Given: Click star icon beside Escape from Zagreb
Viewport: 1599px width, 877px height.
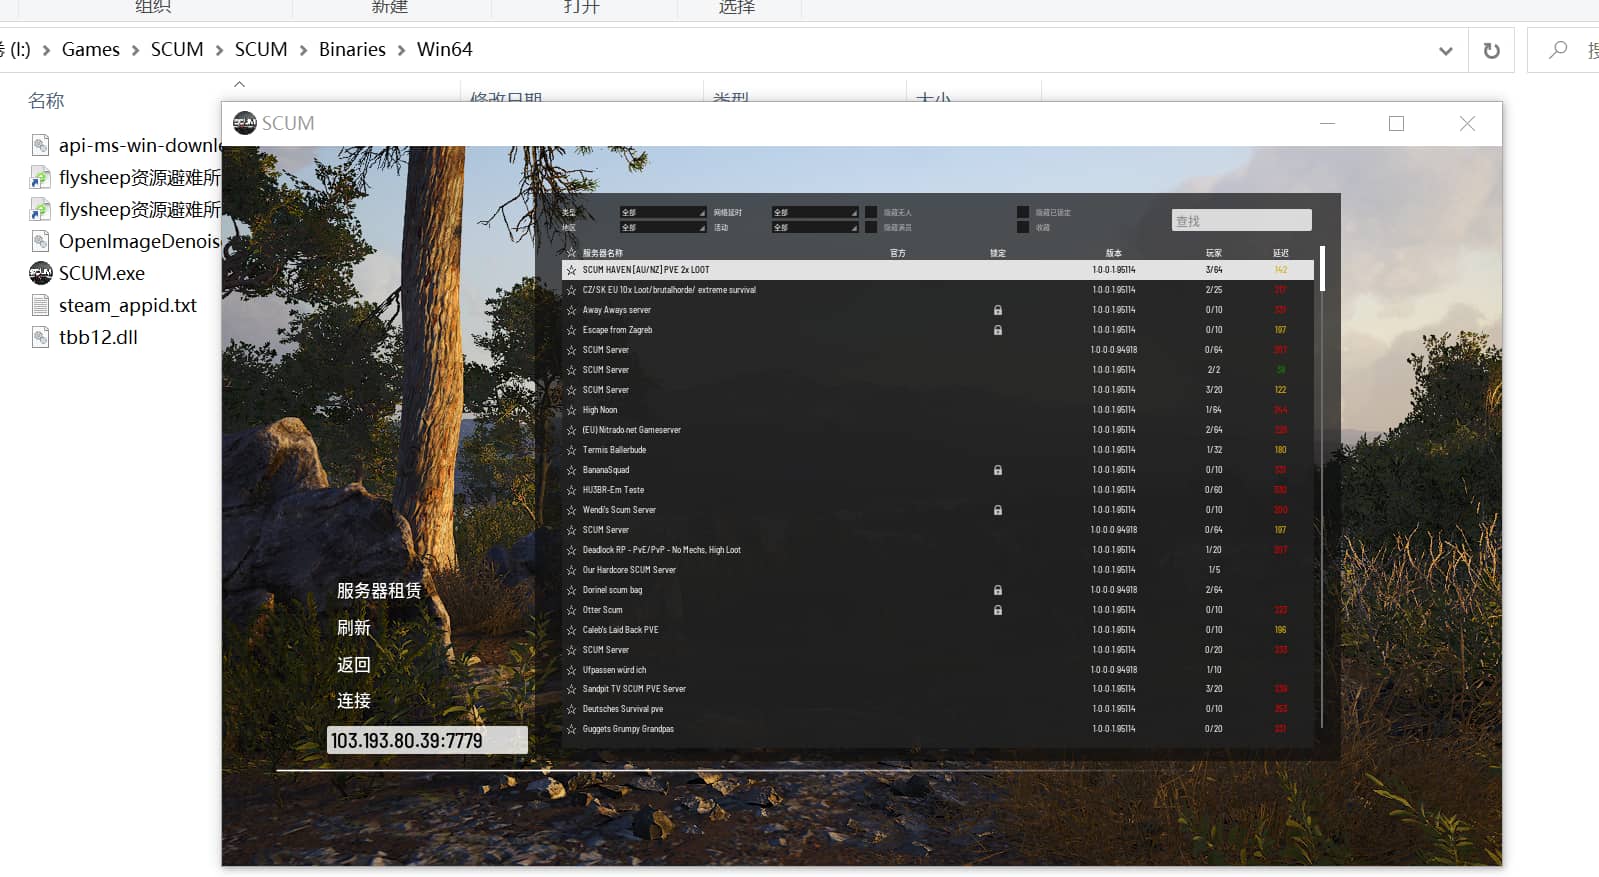Looking at the screenshot, I should 572,330.
